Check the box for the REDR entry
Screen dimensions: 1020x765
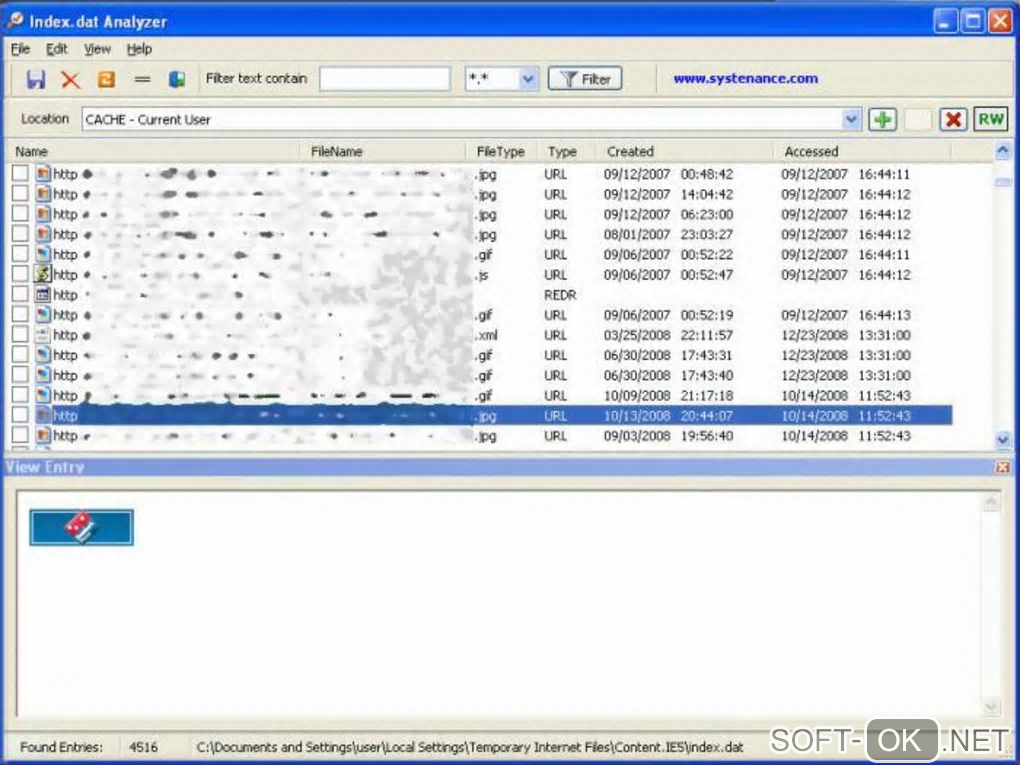pyautogui.click(x=20, y=294)
